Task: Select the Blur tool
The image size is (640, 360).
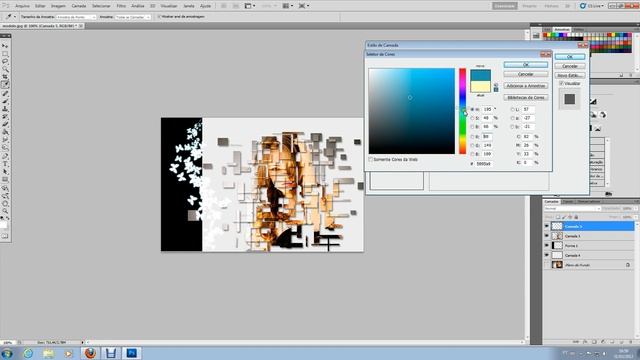Action: (x=5, y=140)
